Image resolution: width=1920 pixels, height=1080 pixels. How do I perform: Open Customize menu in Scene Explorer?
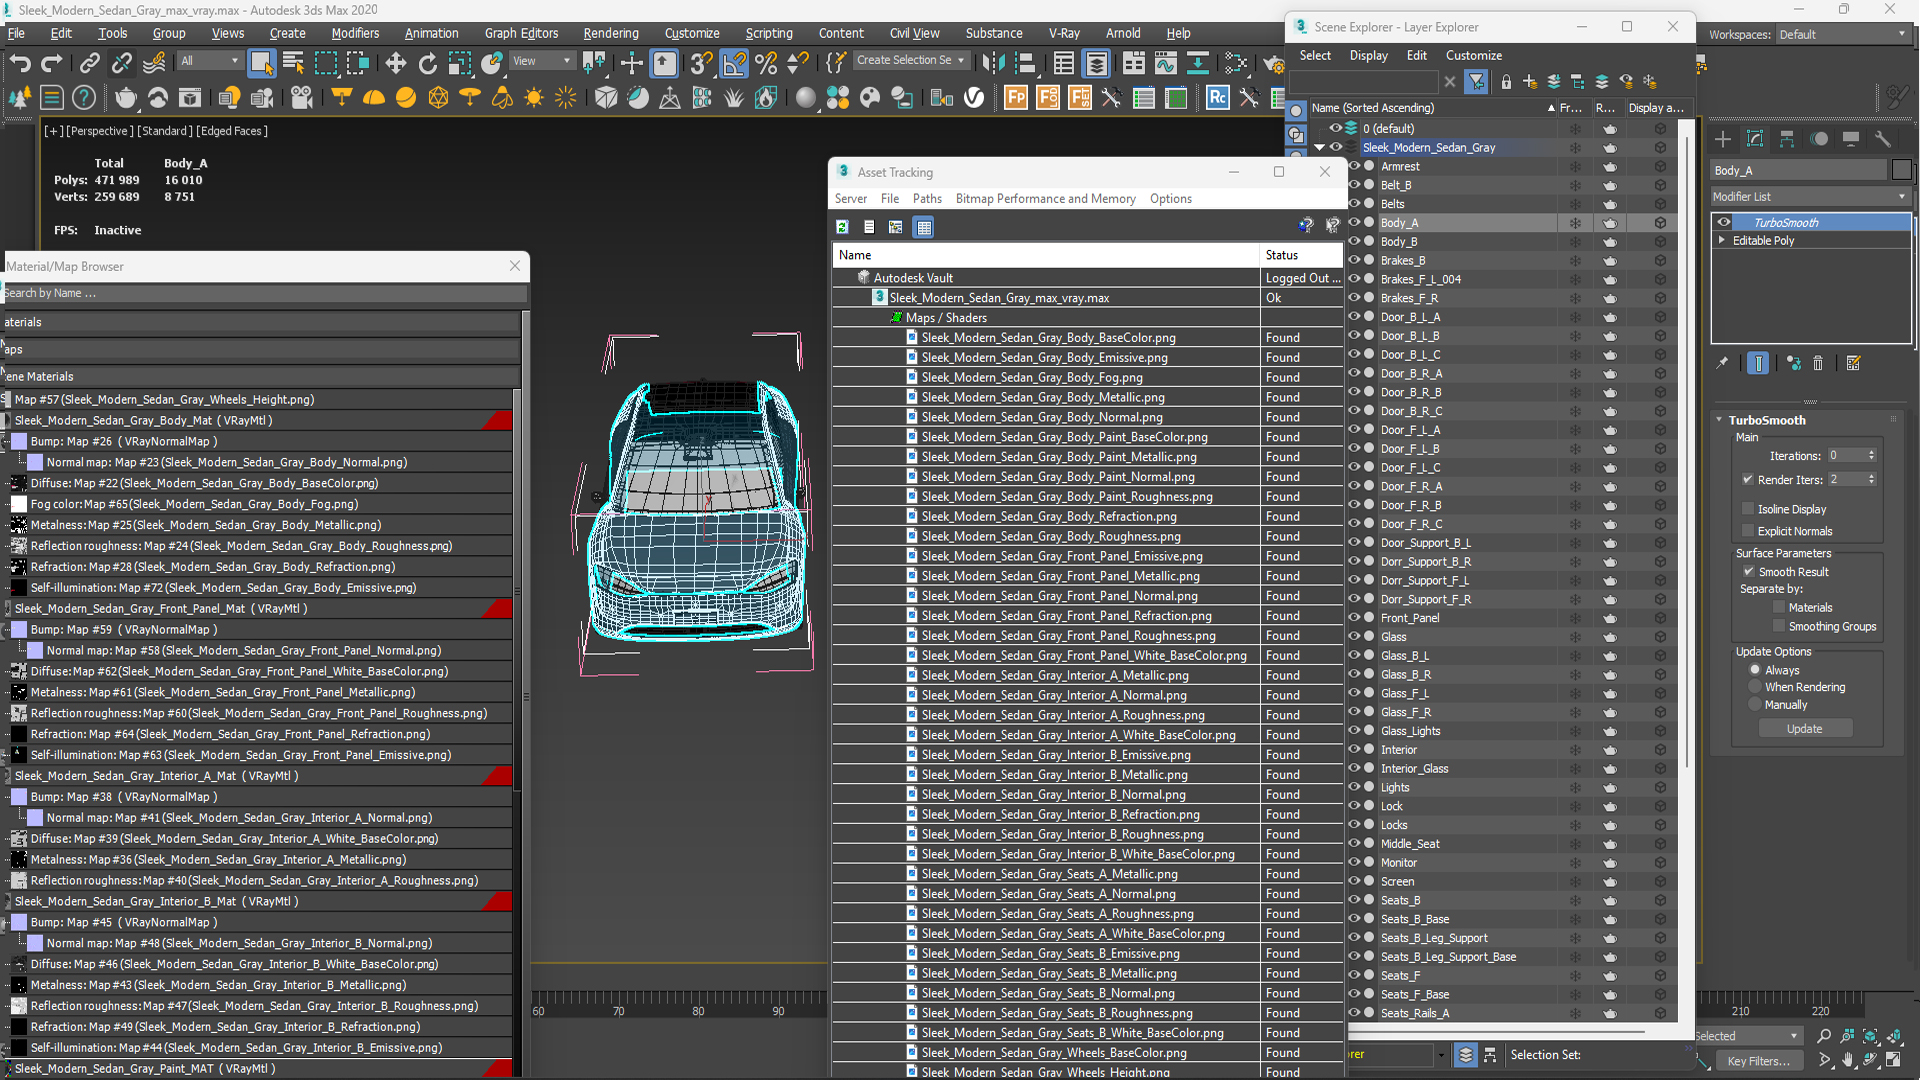click(x=1474, y=55)
